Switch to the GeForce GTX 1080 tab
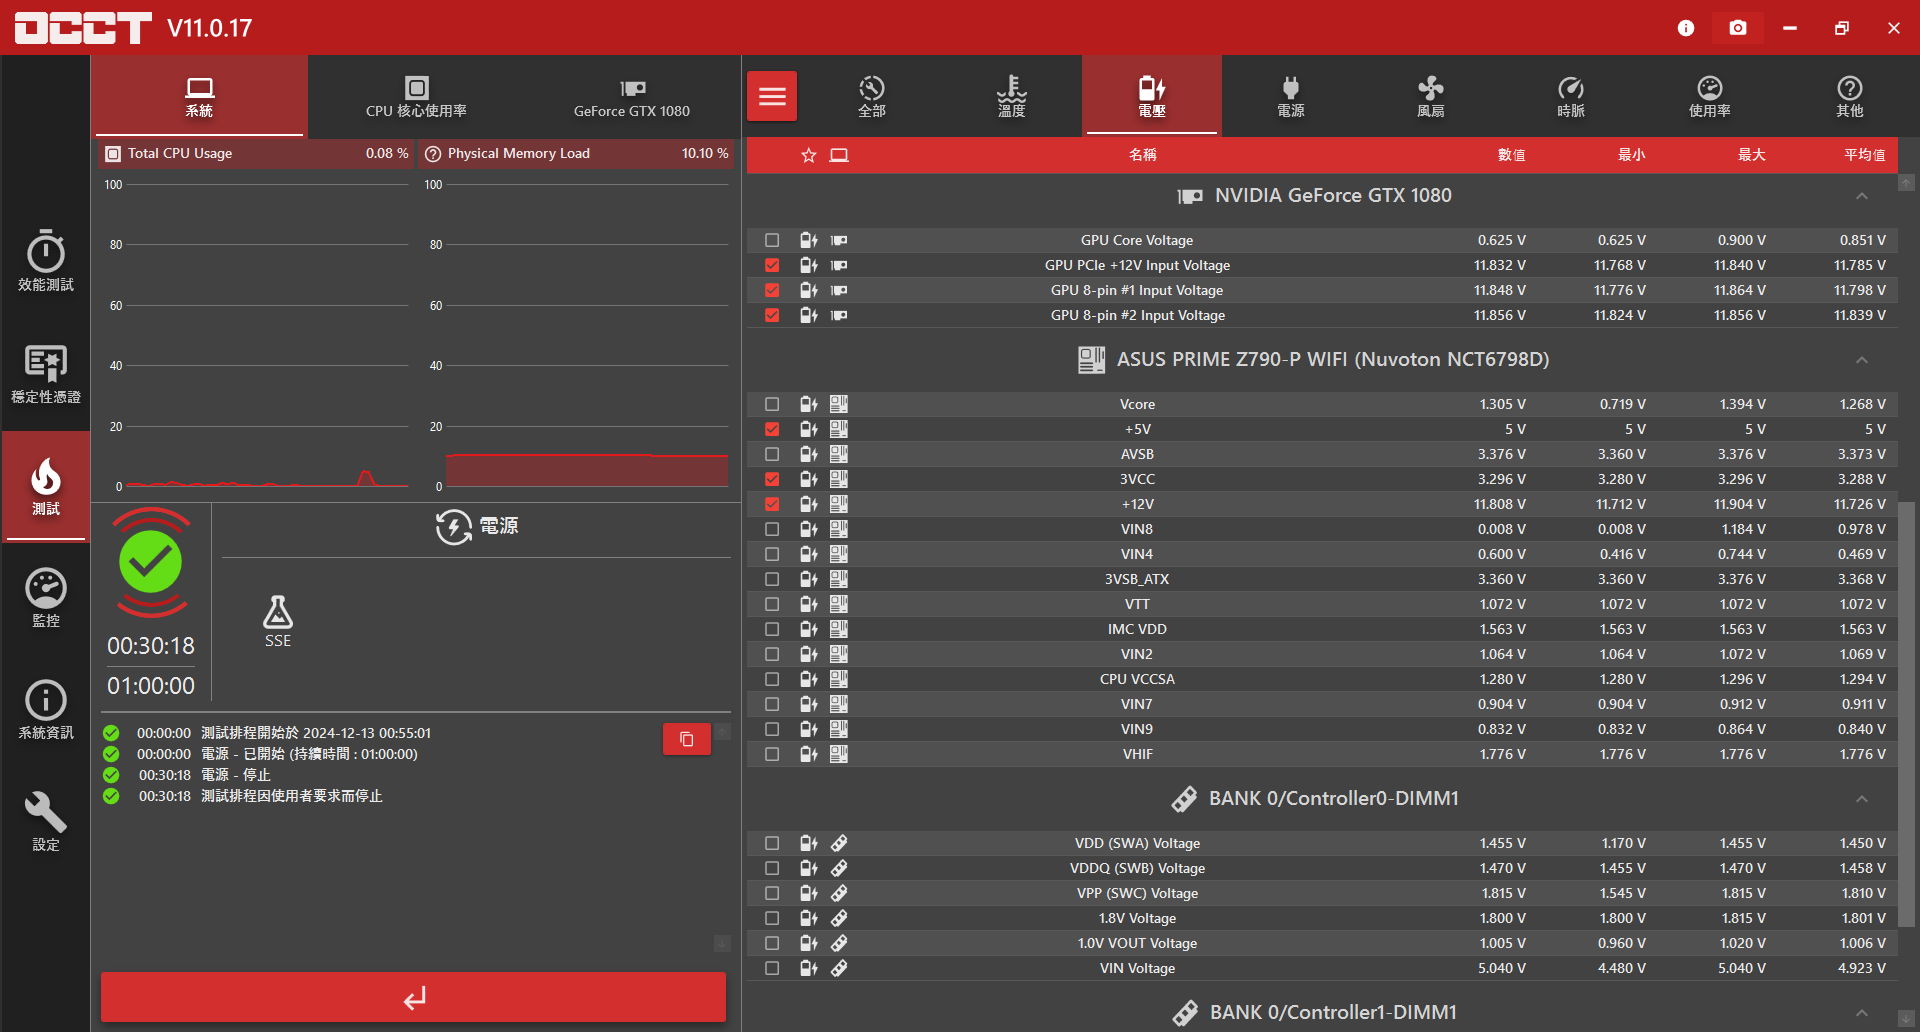 point(632,96)
